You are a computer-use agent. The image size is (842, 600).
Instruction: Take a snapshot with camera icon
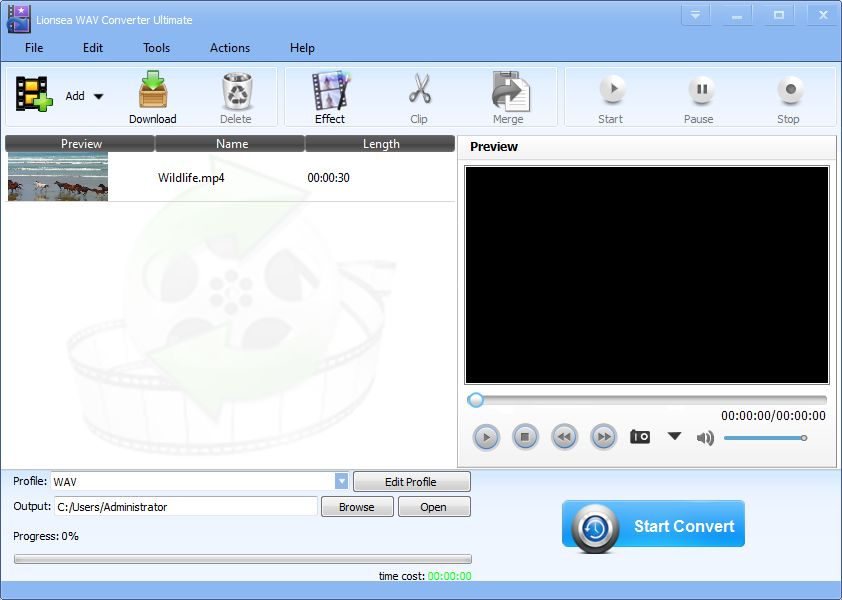640,437
